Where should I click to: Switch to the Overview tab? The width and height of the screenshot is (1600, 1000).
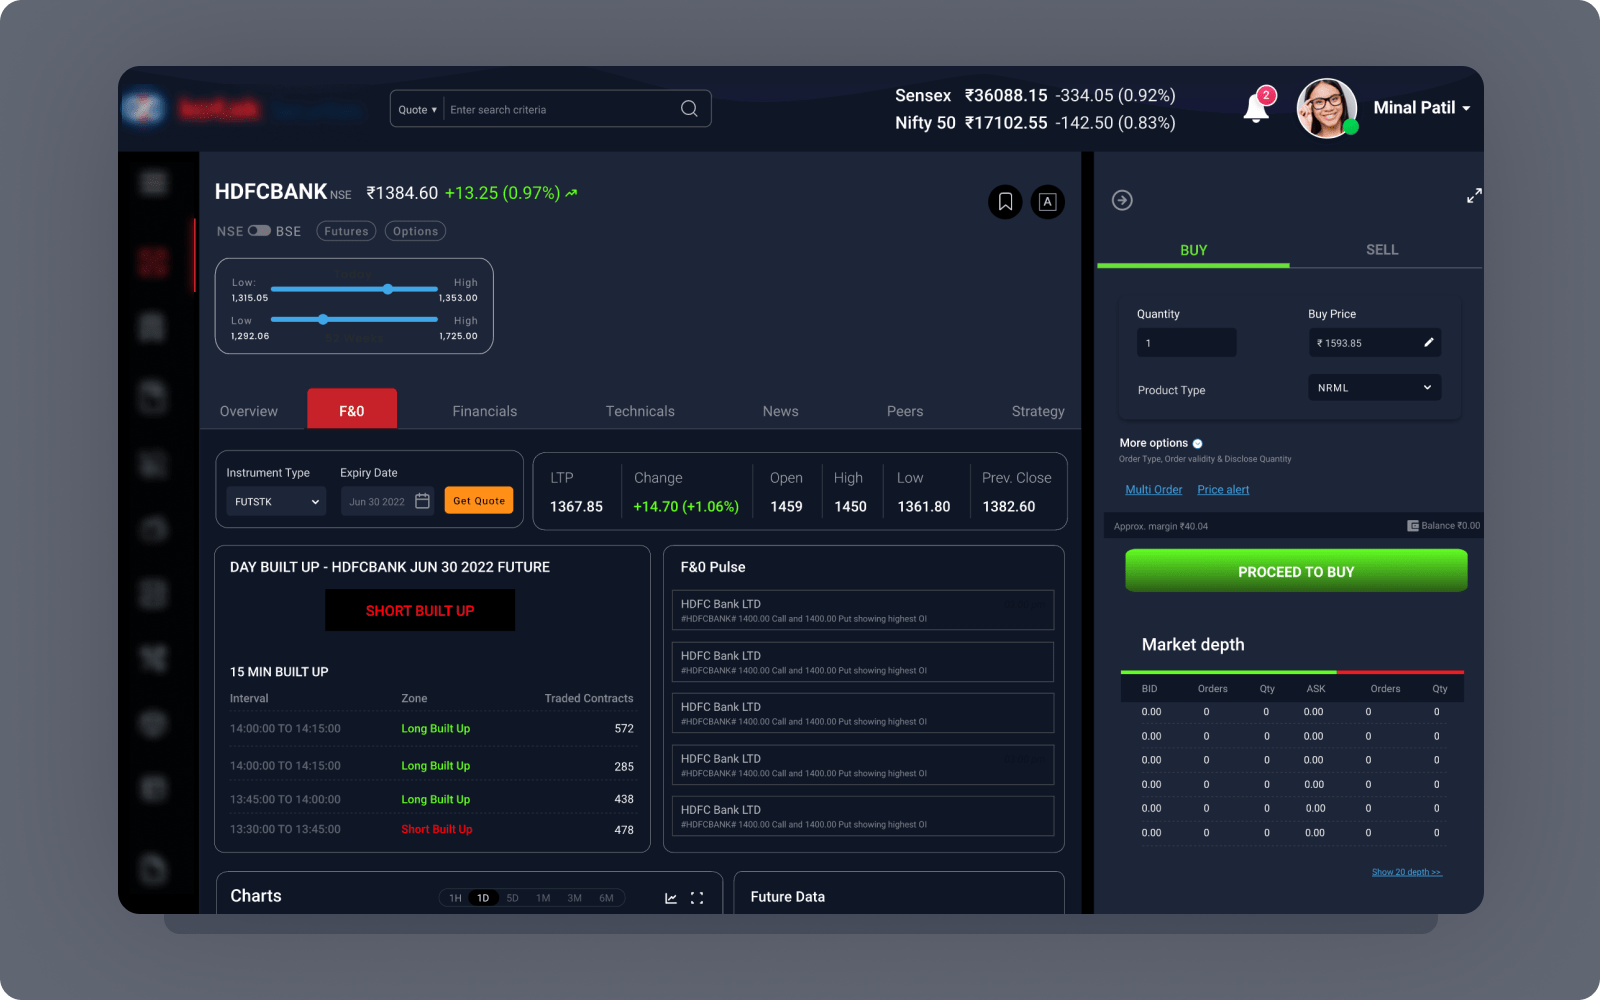coord(249,411)
